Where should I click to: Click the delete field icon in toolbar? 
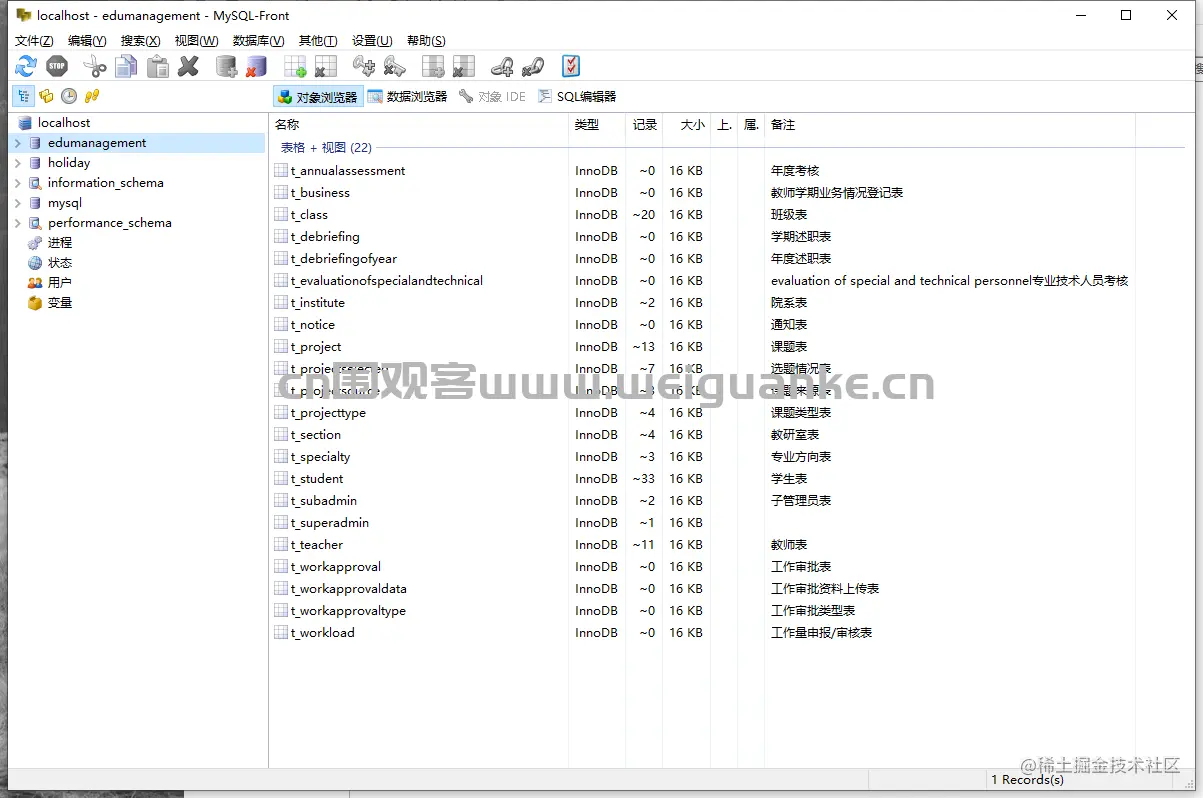[463, 67]
